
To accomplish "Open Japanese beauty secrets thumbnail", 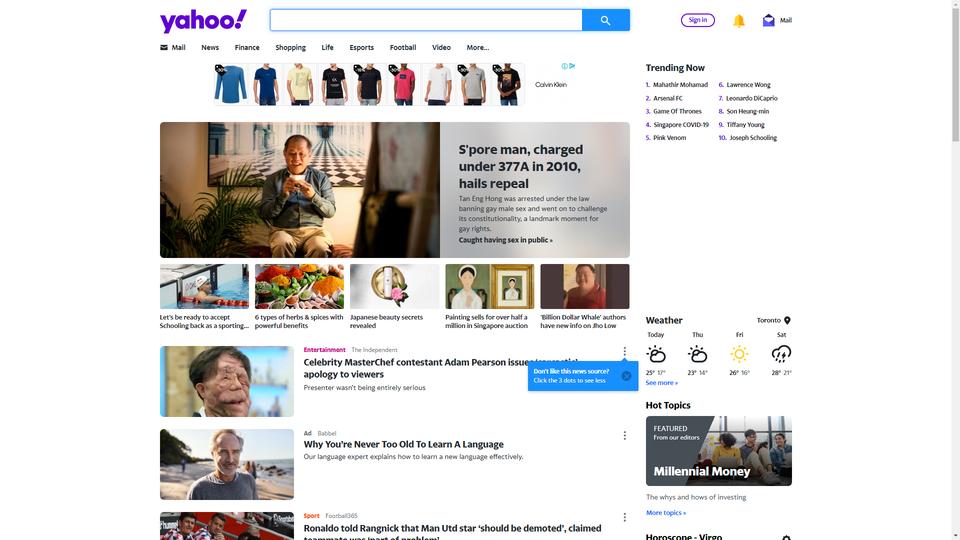I will tap(395, 287).
